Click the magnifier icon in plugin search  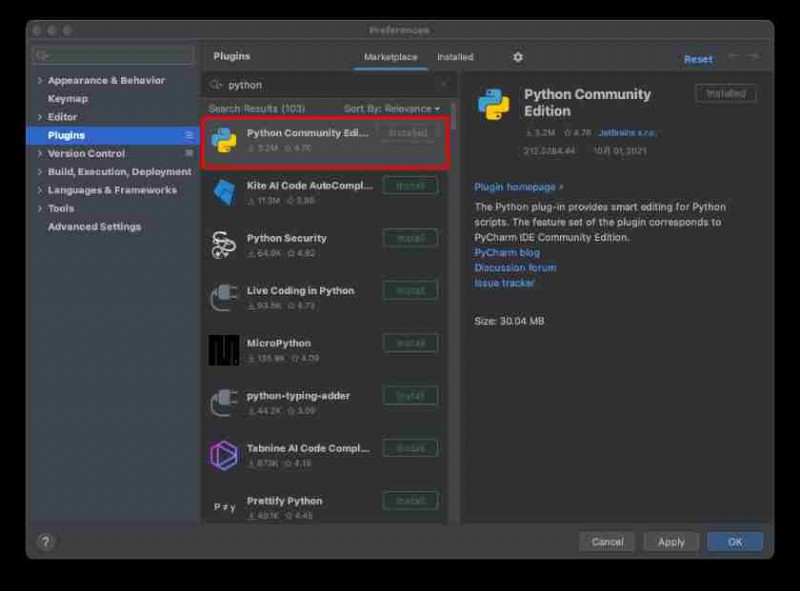point(216,85)
